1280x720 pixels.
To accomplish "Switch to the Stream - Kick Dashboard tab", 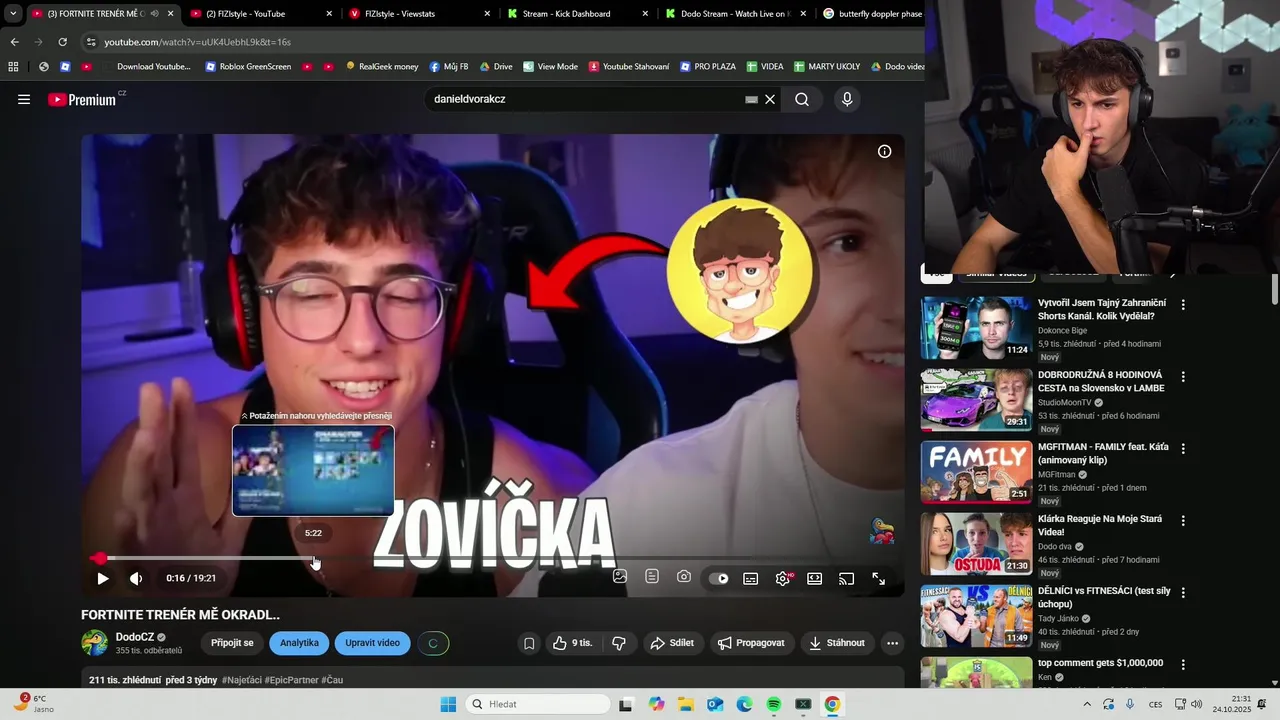I will pyautogui.click(x=578, y=14).
